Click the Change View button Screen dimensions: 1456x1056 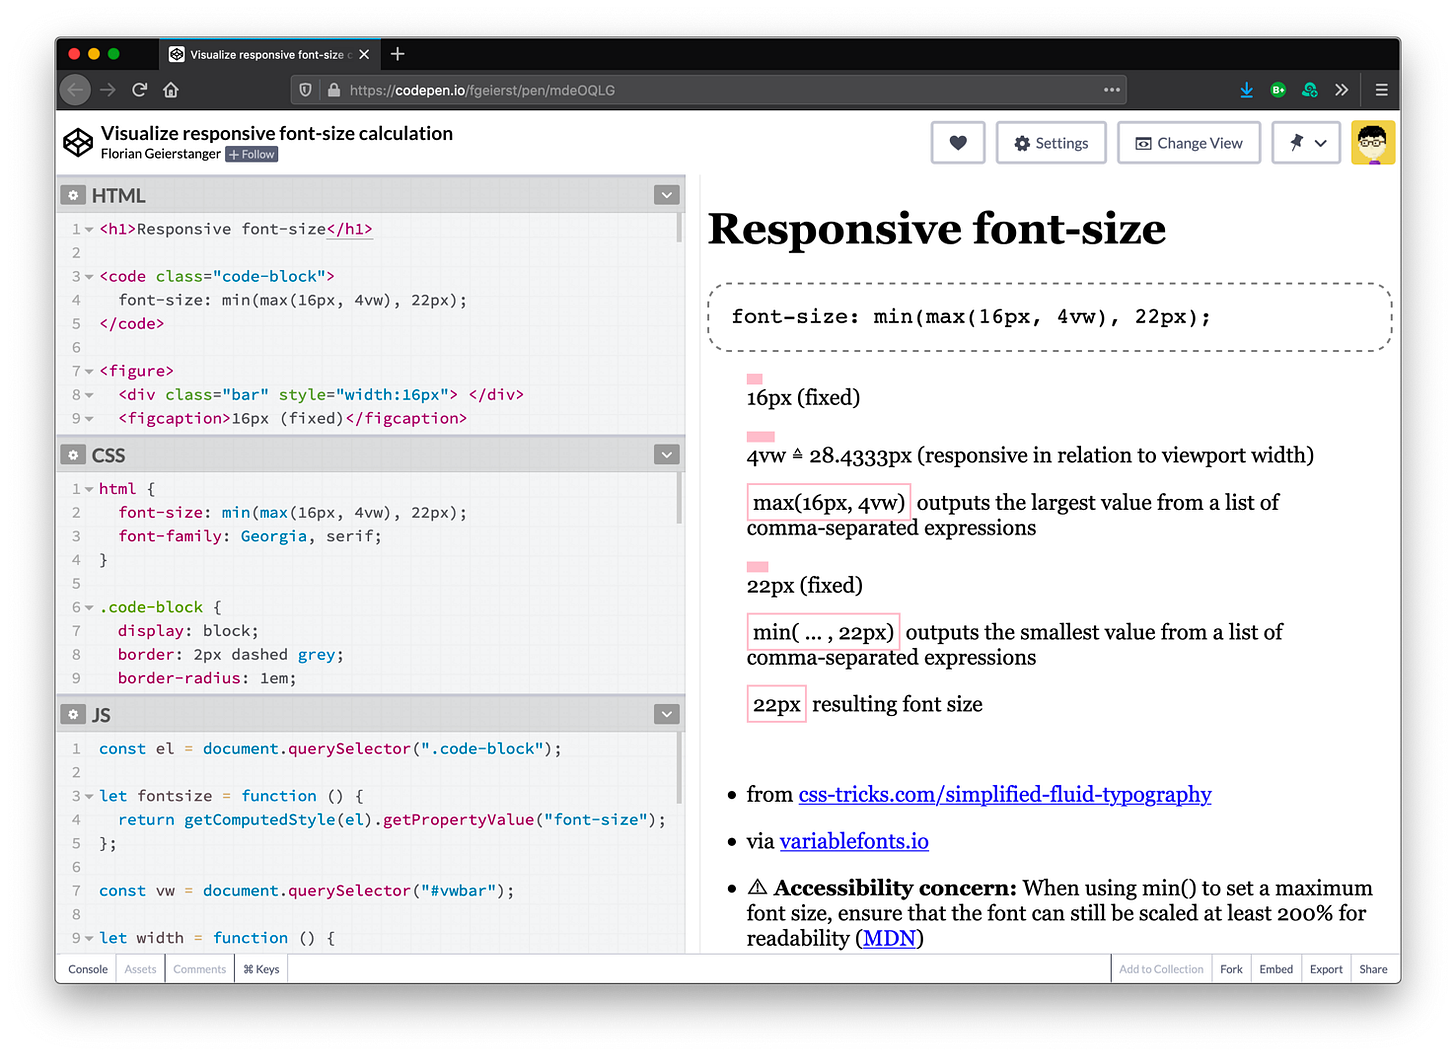point(1188,143)
